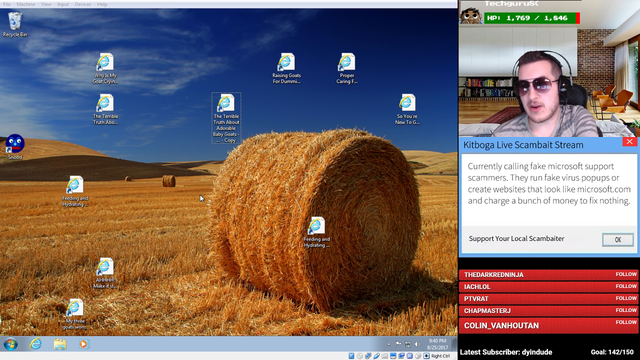The width and height of the screenshot is (640, 360).
Task: Open the Action Center flag tray icon
Action: 398,344
